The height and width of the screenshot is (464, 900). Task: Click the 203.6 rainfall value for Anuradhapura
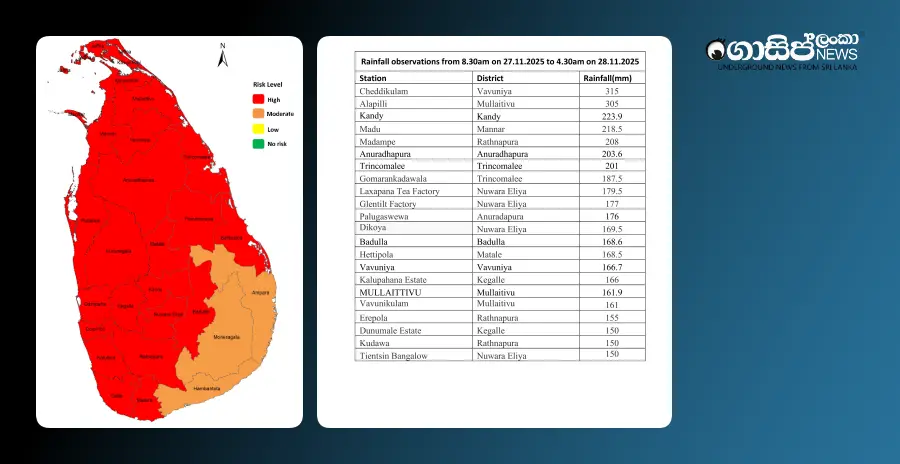pos(612,155)
